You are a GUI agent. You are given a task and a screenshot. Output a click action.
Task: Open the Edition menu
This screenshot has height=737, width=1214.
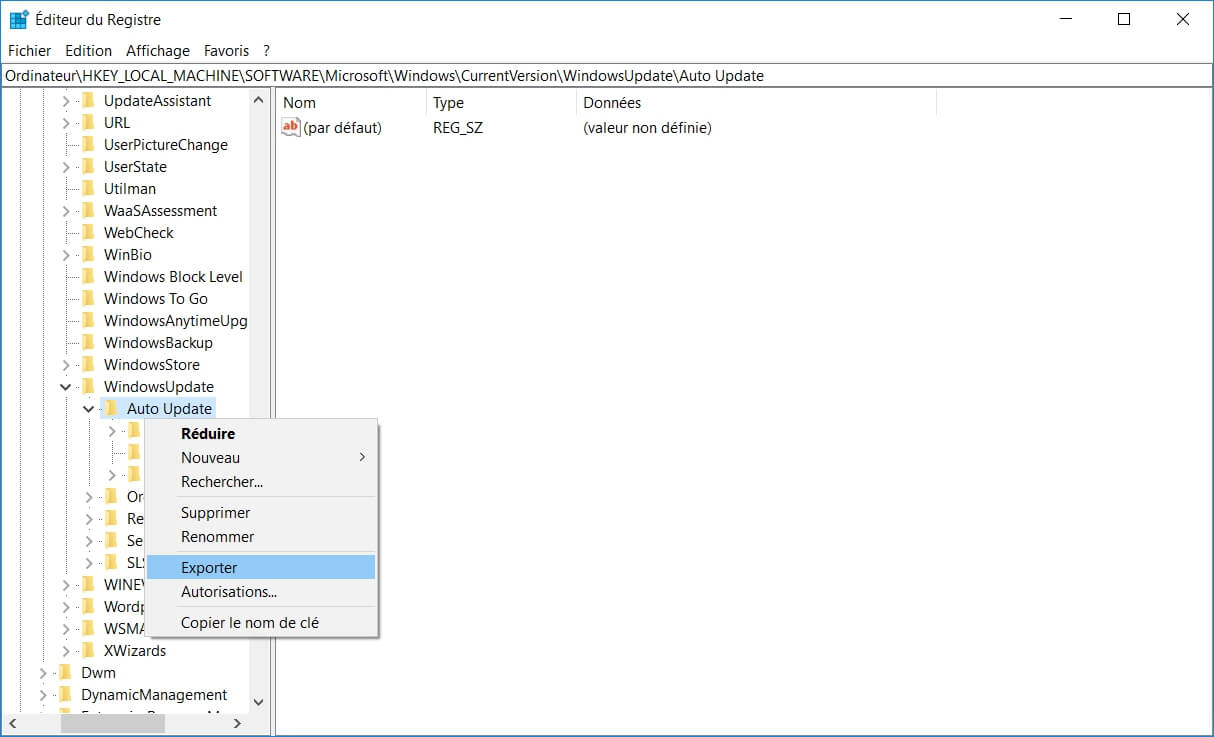(89, 50)
